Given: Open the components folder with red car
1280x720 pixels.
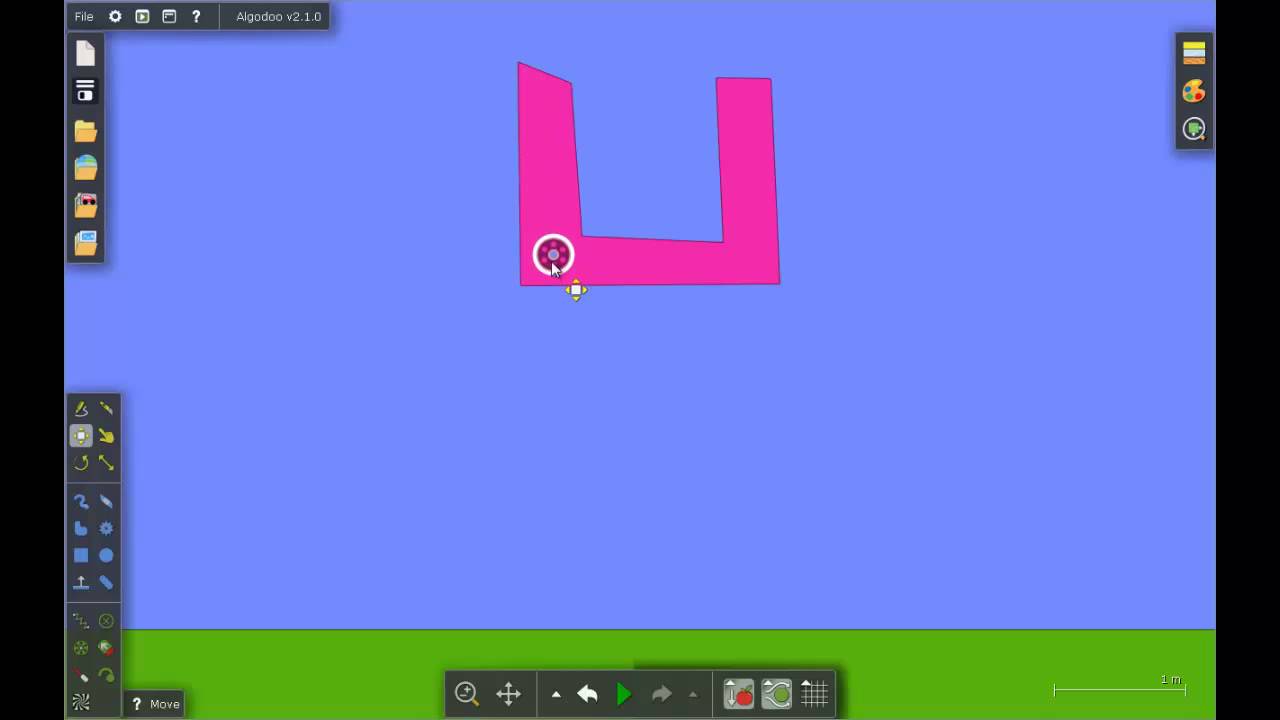Looking at the screenshot, I should (85, 205).
